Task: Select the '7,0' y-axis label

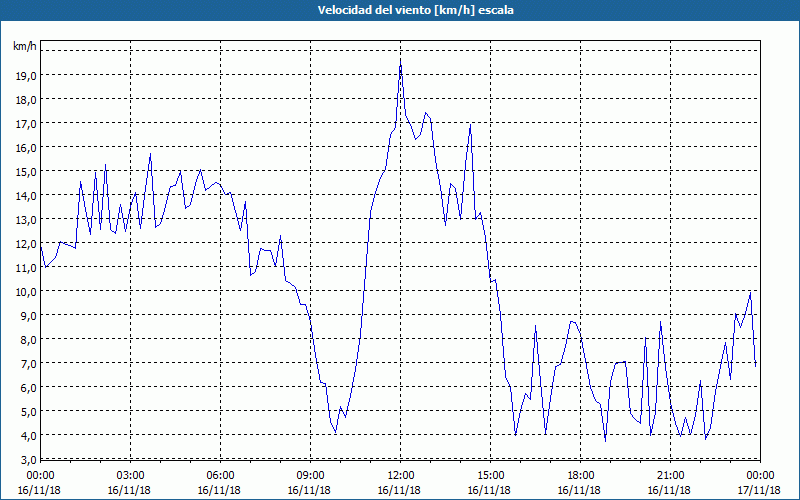Action: coord(29,363)
